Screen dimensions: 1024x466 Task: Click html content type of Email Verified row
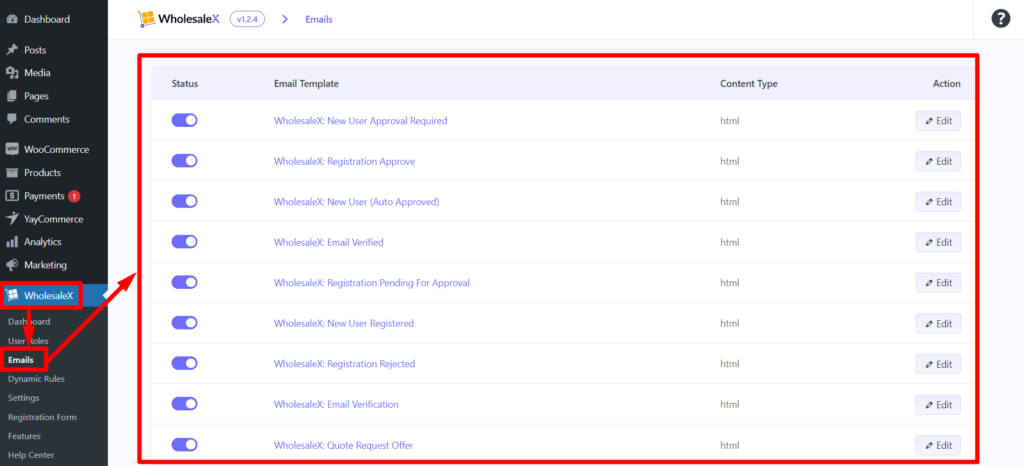[729, 242]
